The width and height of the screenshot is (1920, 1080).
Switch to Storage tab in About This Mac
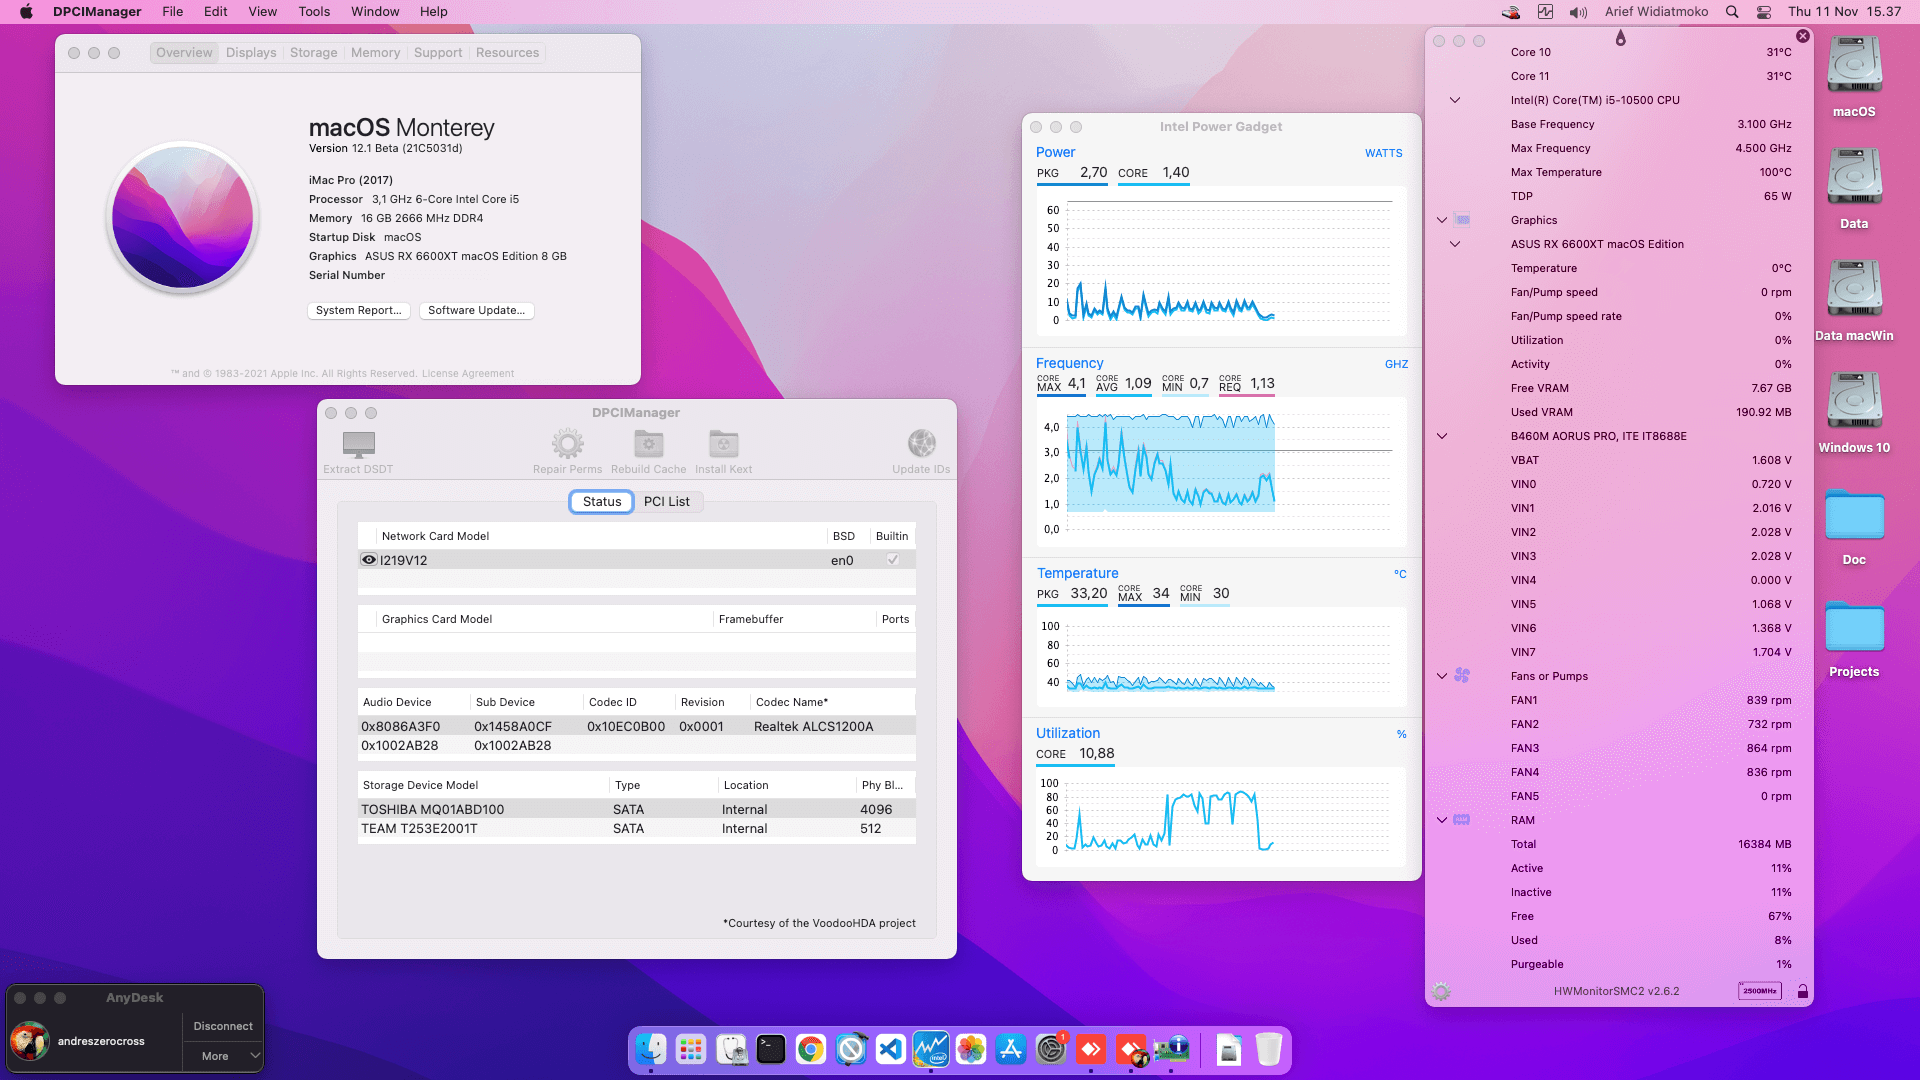(314, 53)
